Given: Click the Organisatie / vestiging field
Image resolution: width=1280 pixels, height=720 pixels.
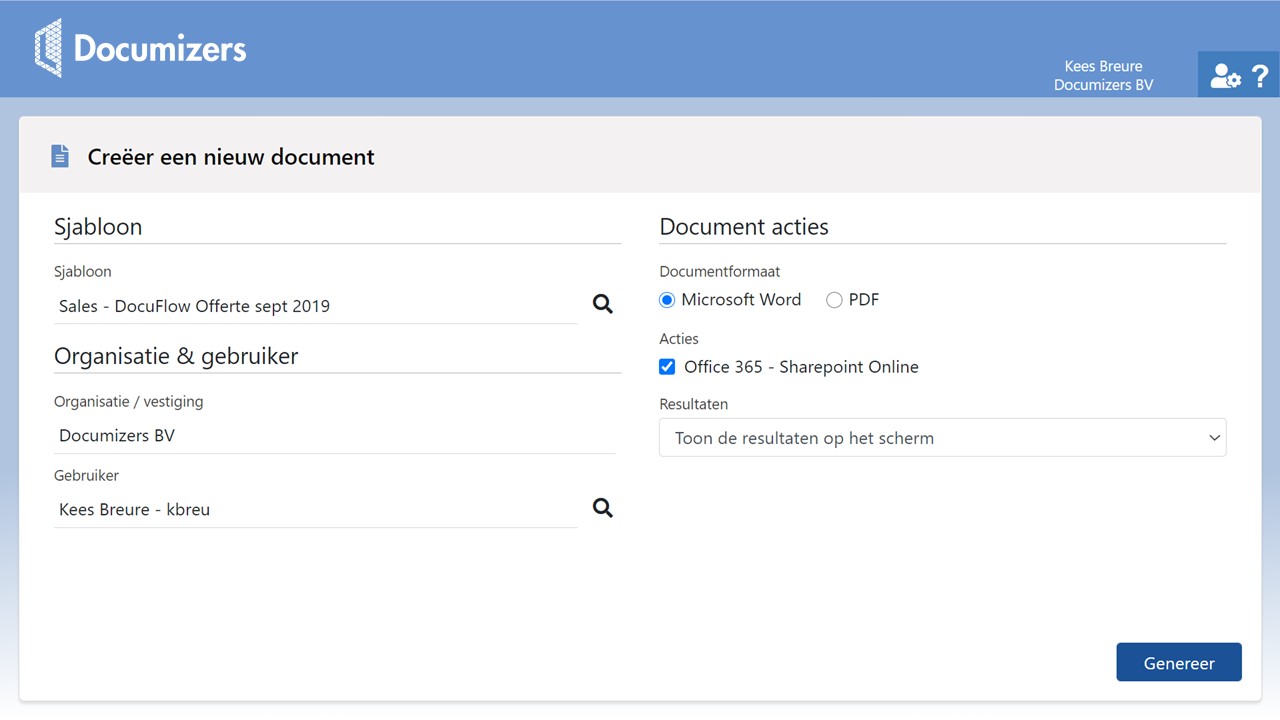Looking at the screenshot, I should (x=334, y=436).
